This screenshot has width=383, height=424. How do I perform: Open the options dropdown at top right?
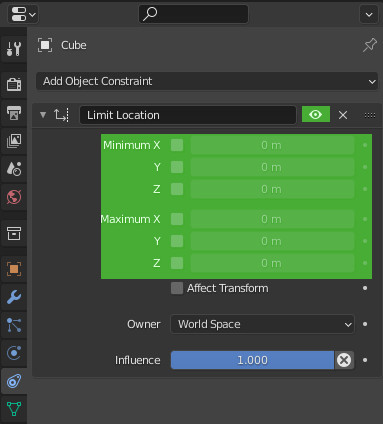[x=369, y=14]
